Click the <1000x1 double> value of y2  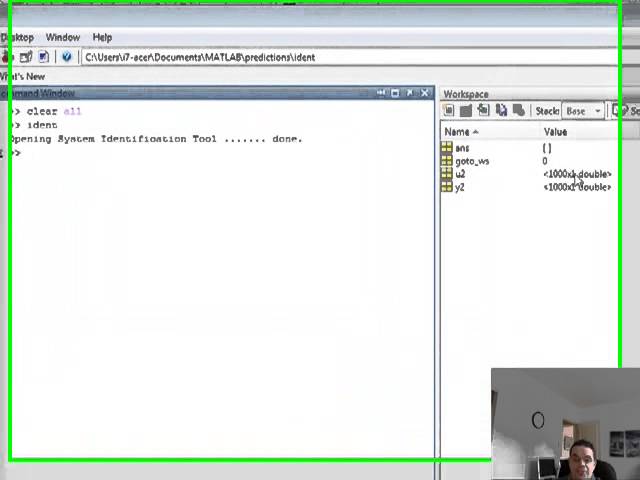[578, 187]
